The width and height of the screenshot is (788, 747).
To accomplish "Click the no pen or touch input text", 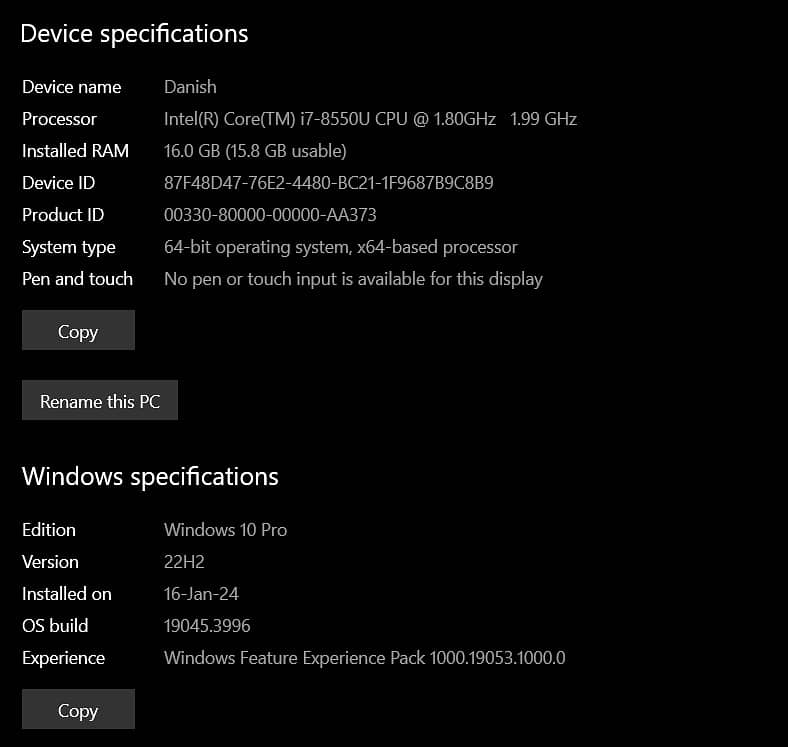I will pos(353,279).
